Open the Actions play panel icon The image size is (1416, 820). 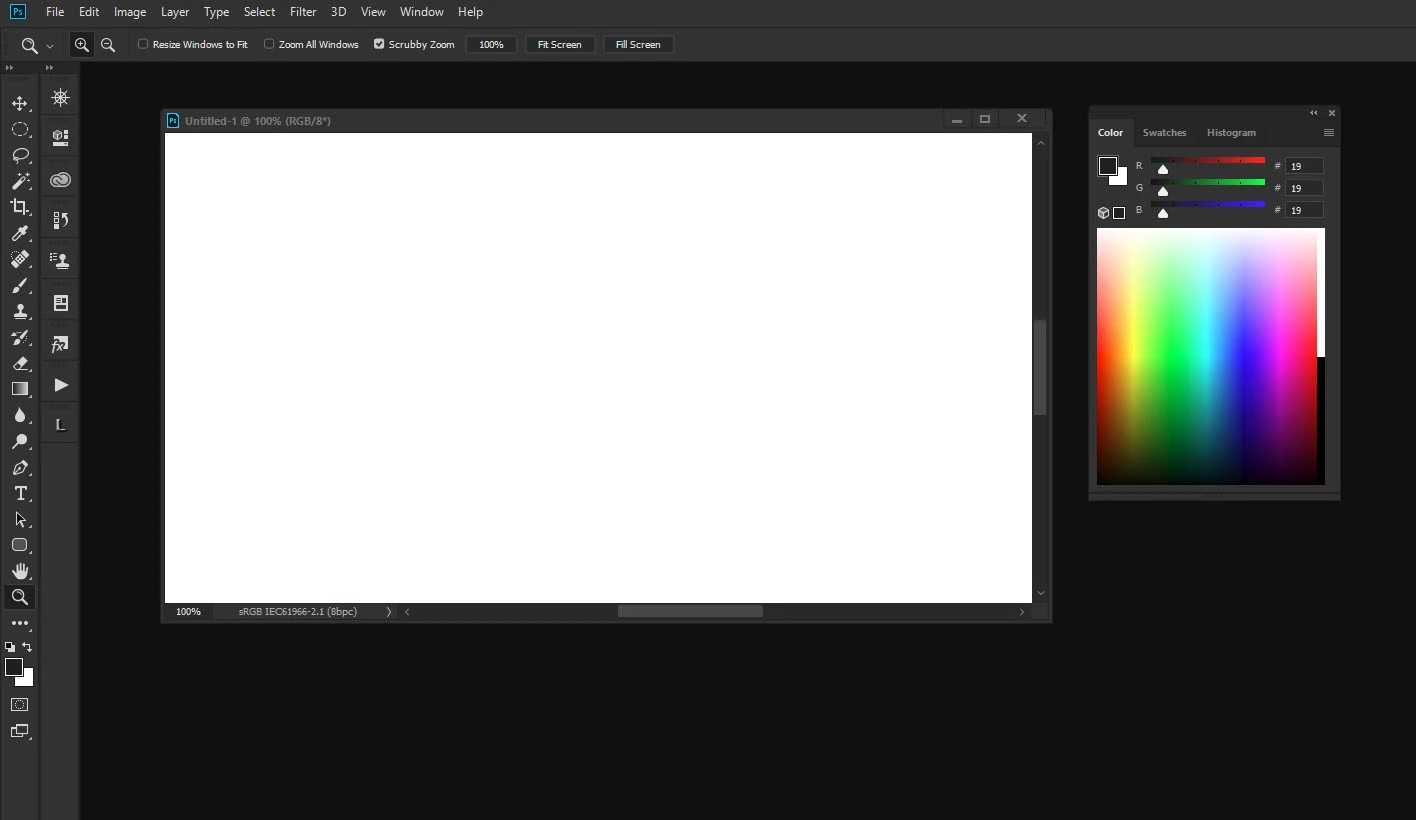(60, 385)
